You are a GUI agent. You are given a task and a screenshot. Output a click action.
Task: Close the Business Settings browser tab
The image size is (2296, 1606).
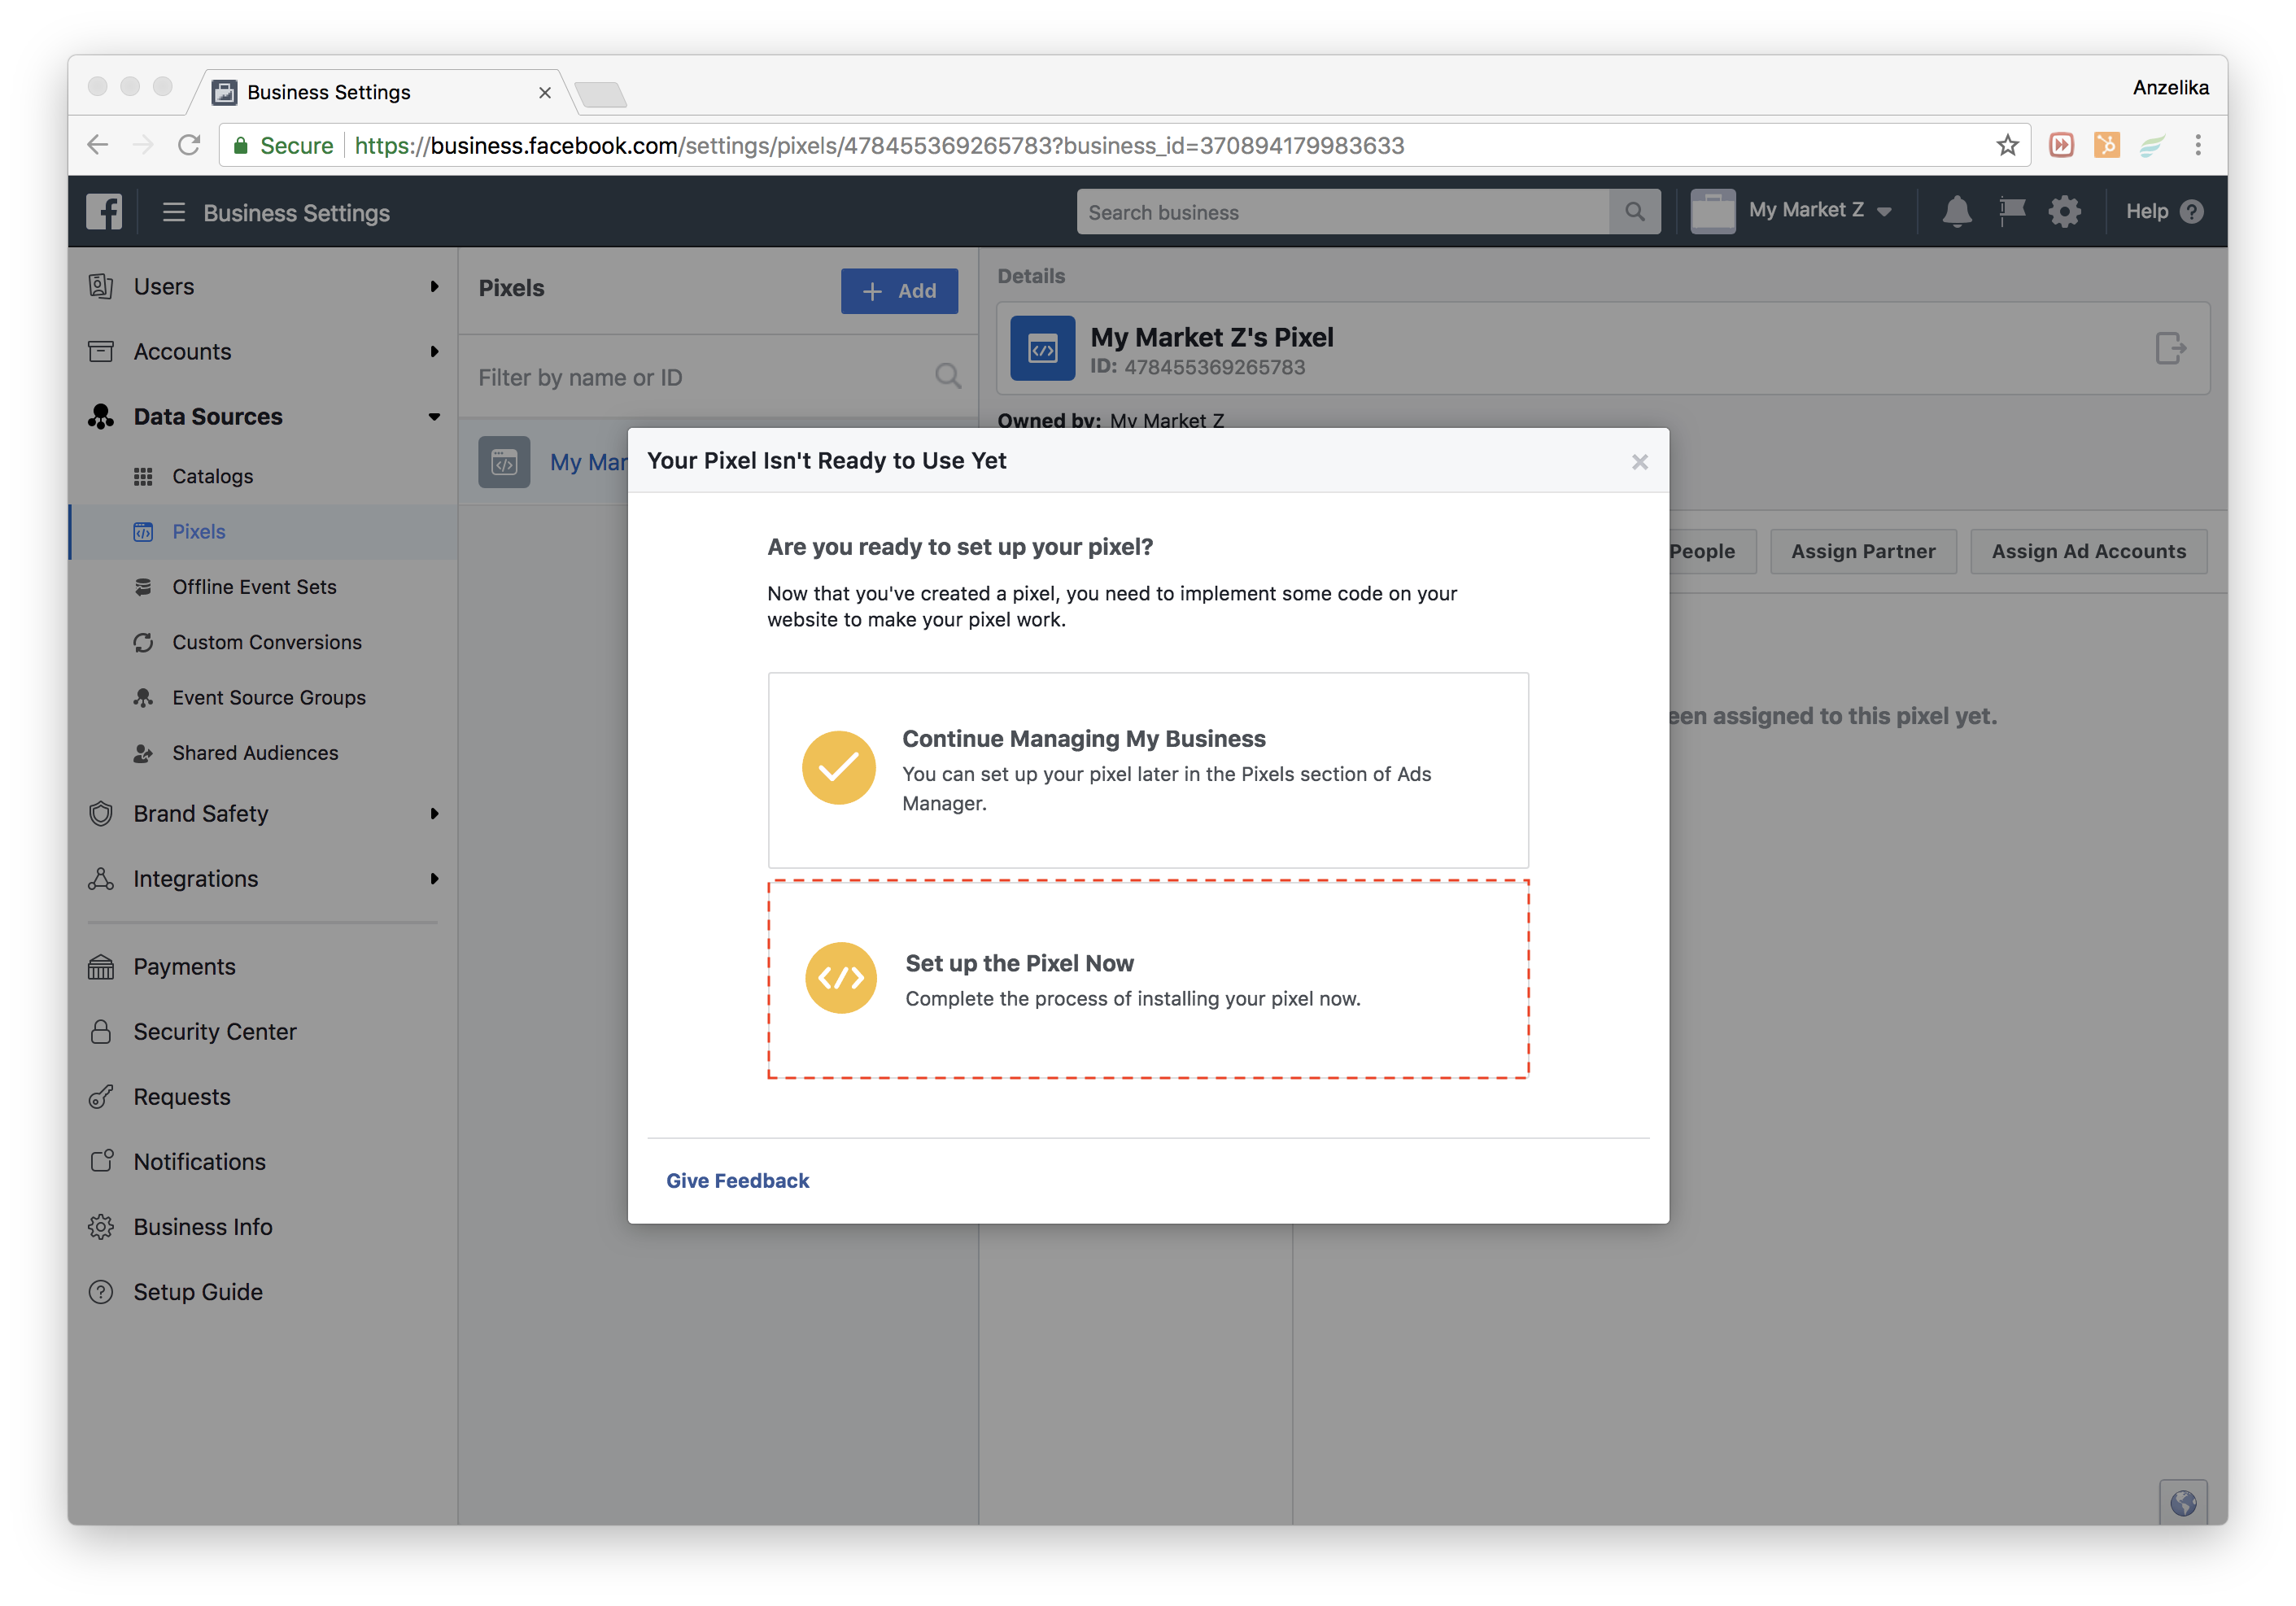545,92
